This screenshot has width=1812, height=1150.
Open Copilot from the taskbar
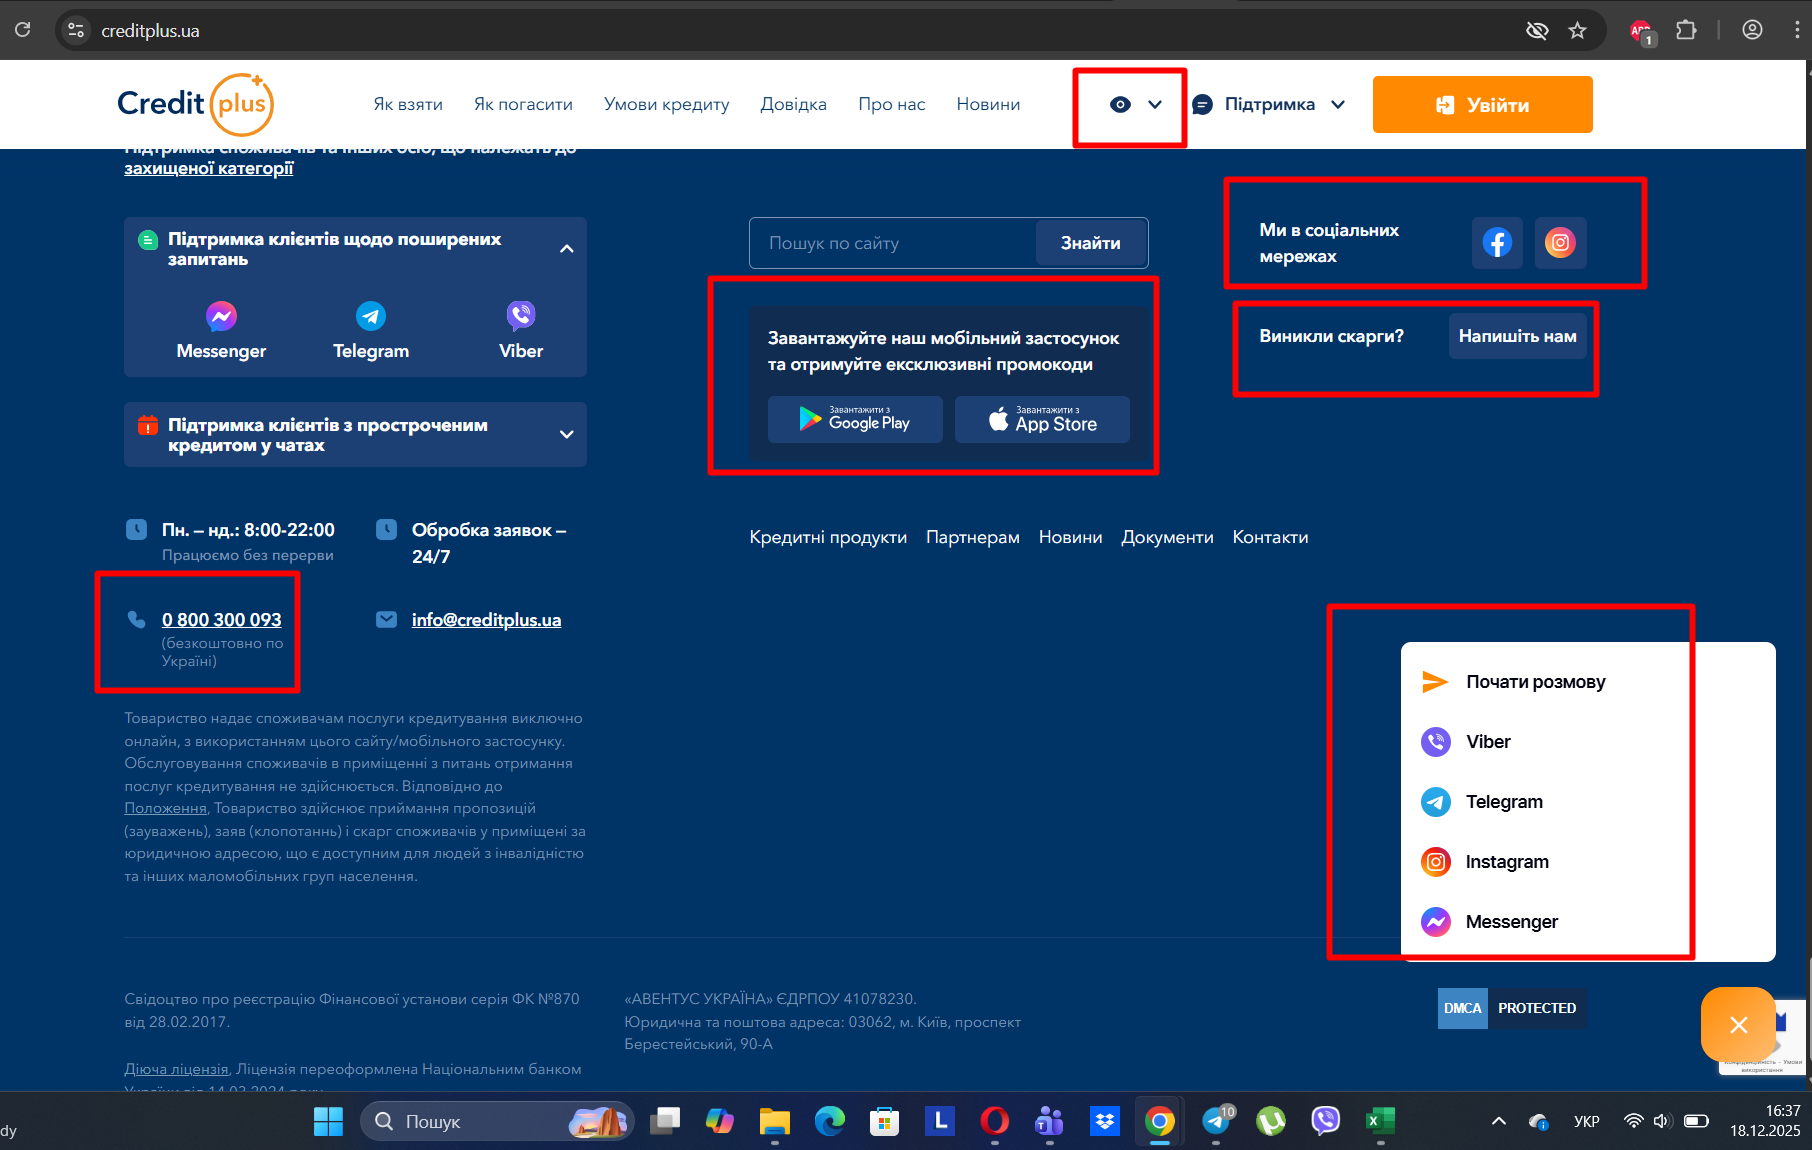[719, 1121]
